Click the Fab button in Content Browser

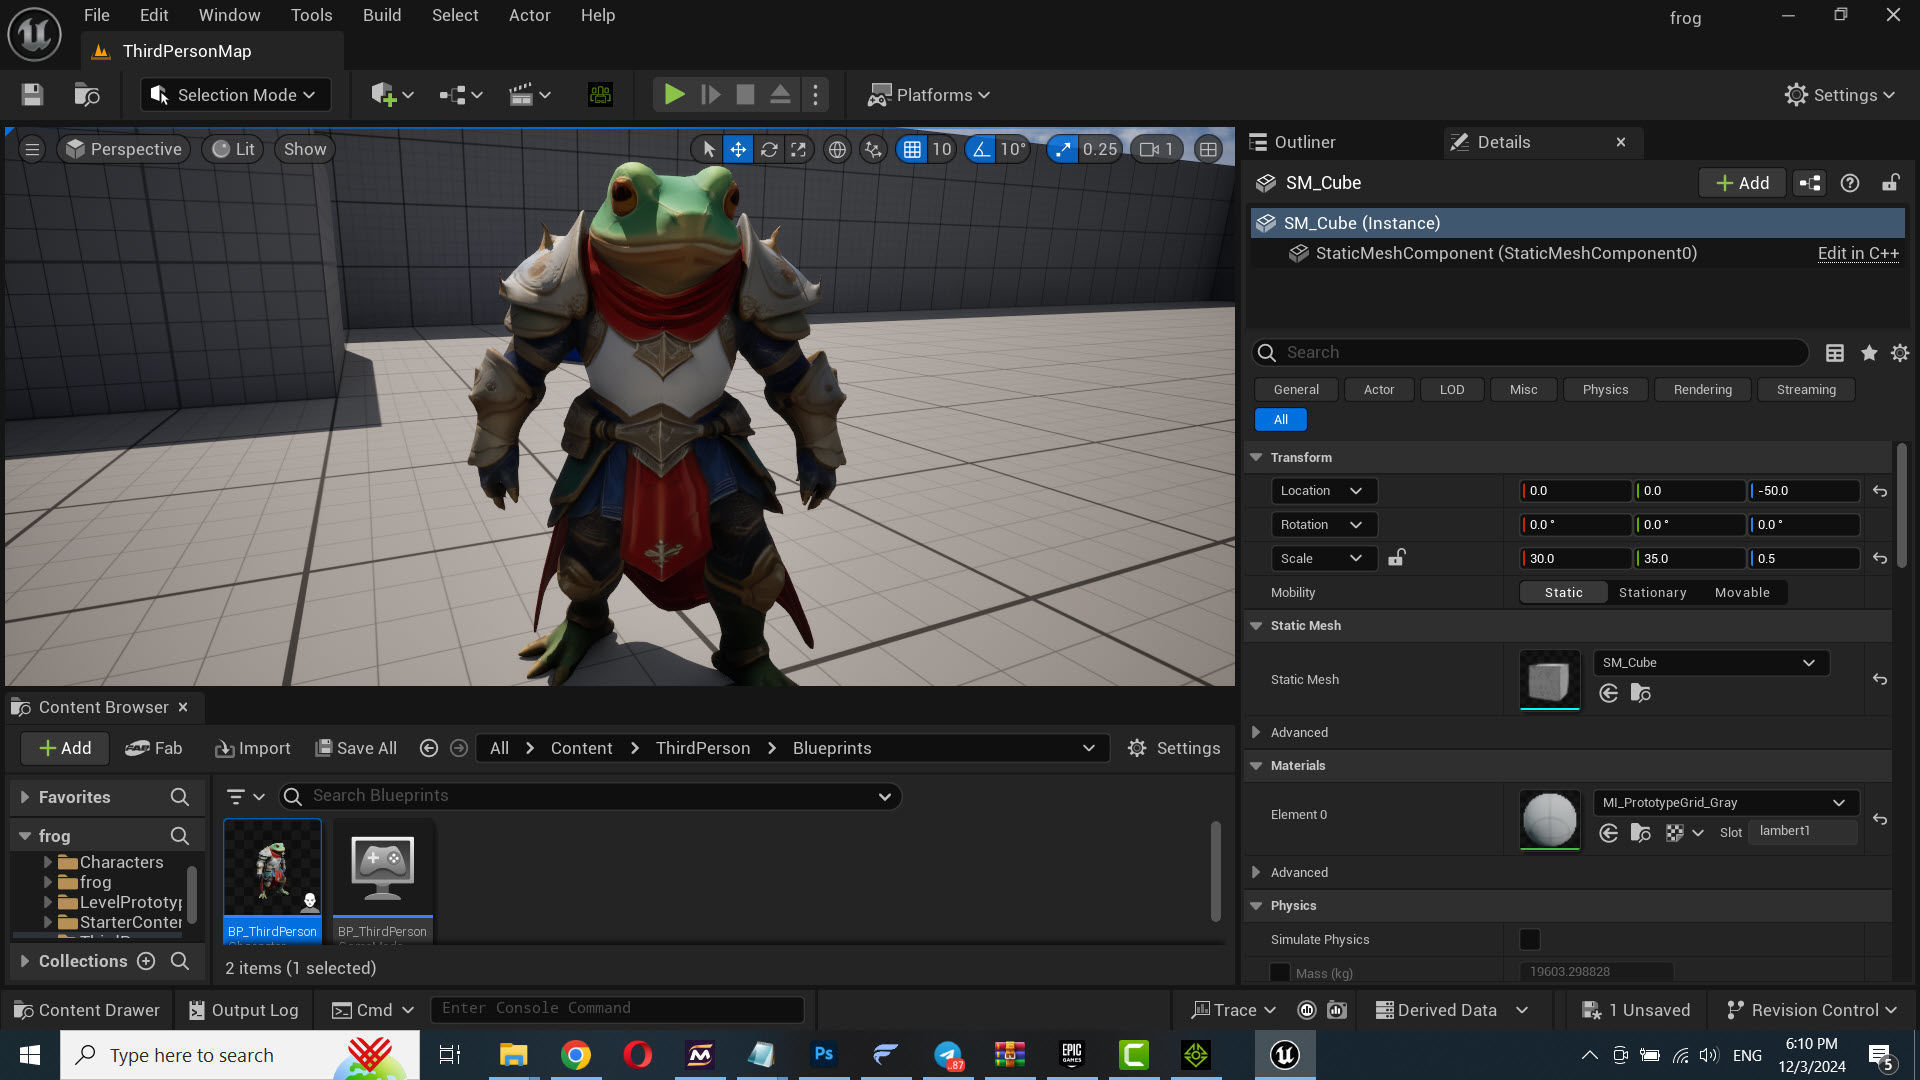point(154,748)
